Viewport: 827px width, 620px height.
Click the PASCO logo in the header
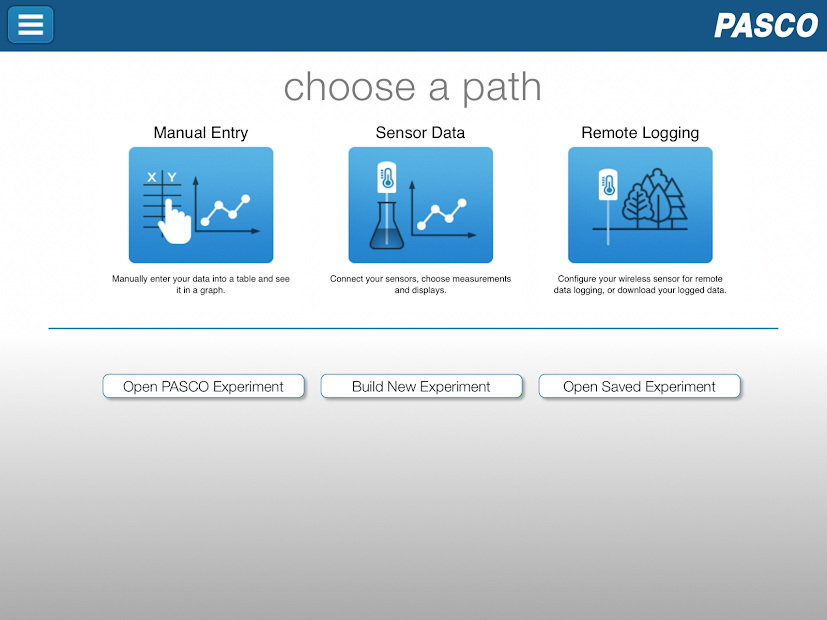766,26
